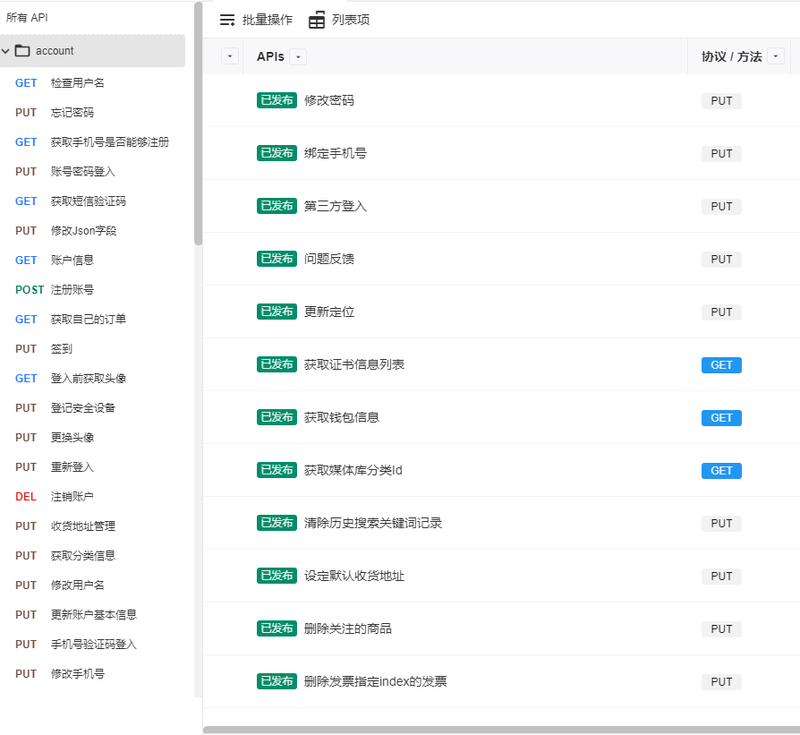The image size is (800, 735).
Task: Open the 列表项 column settings
Action: (x=339, y=20)
